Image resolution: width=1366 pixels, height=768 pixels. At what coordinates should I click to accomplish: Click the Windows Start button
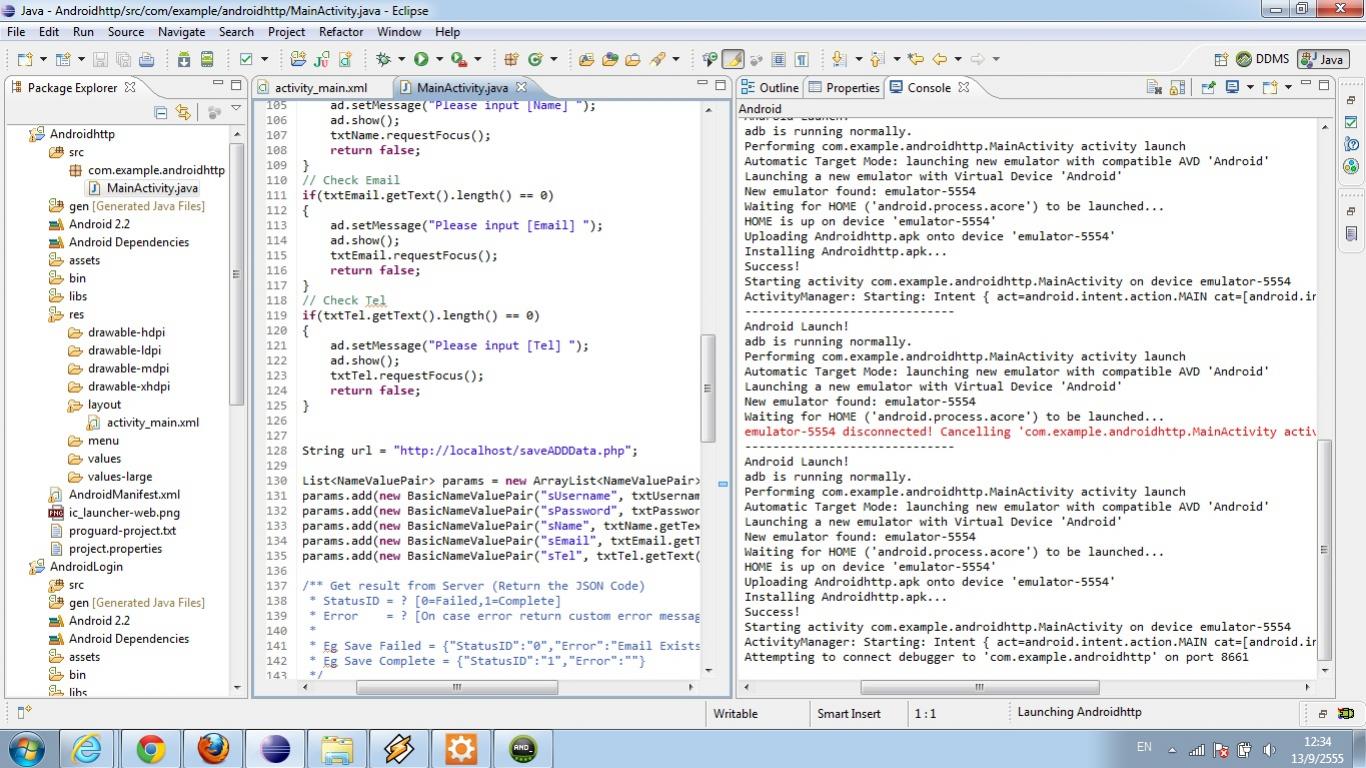26,749
